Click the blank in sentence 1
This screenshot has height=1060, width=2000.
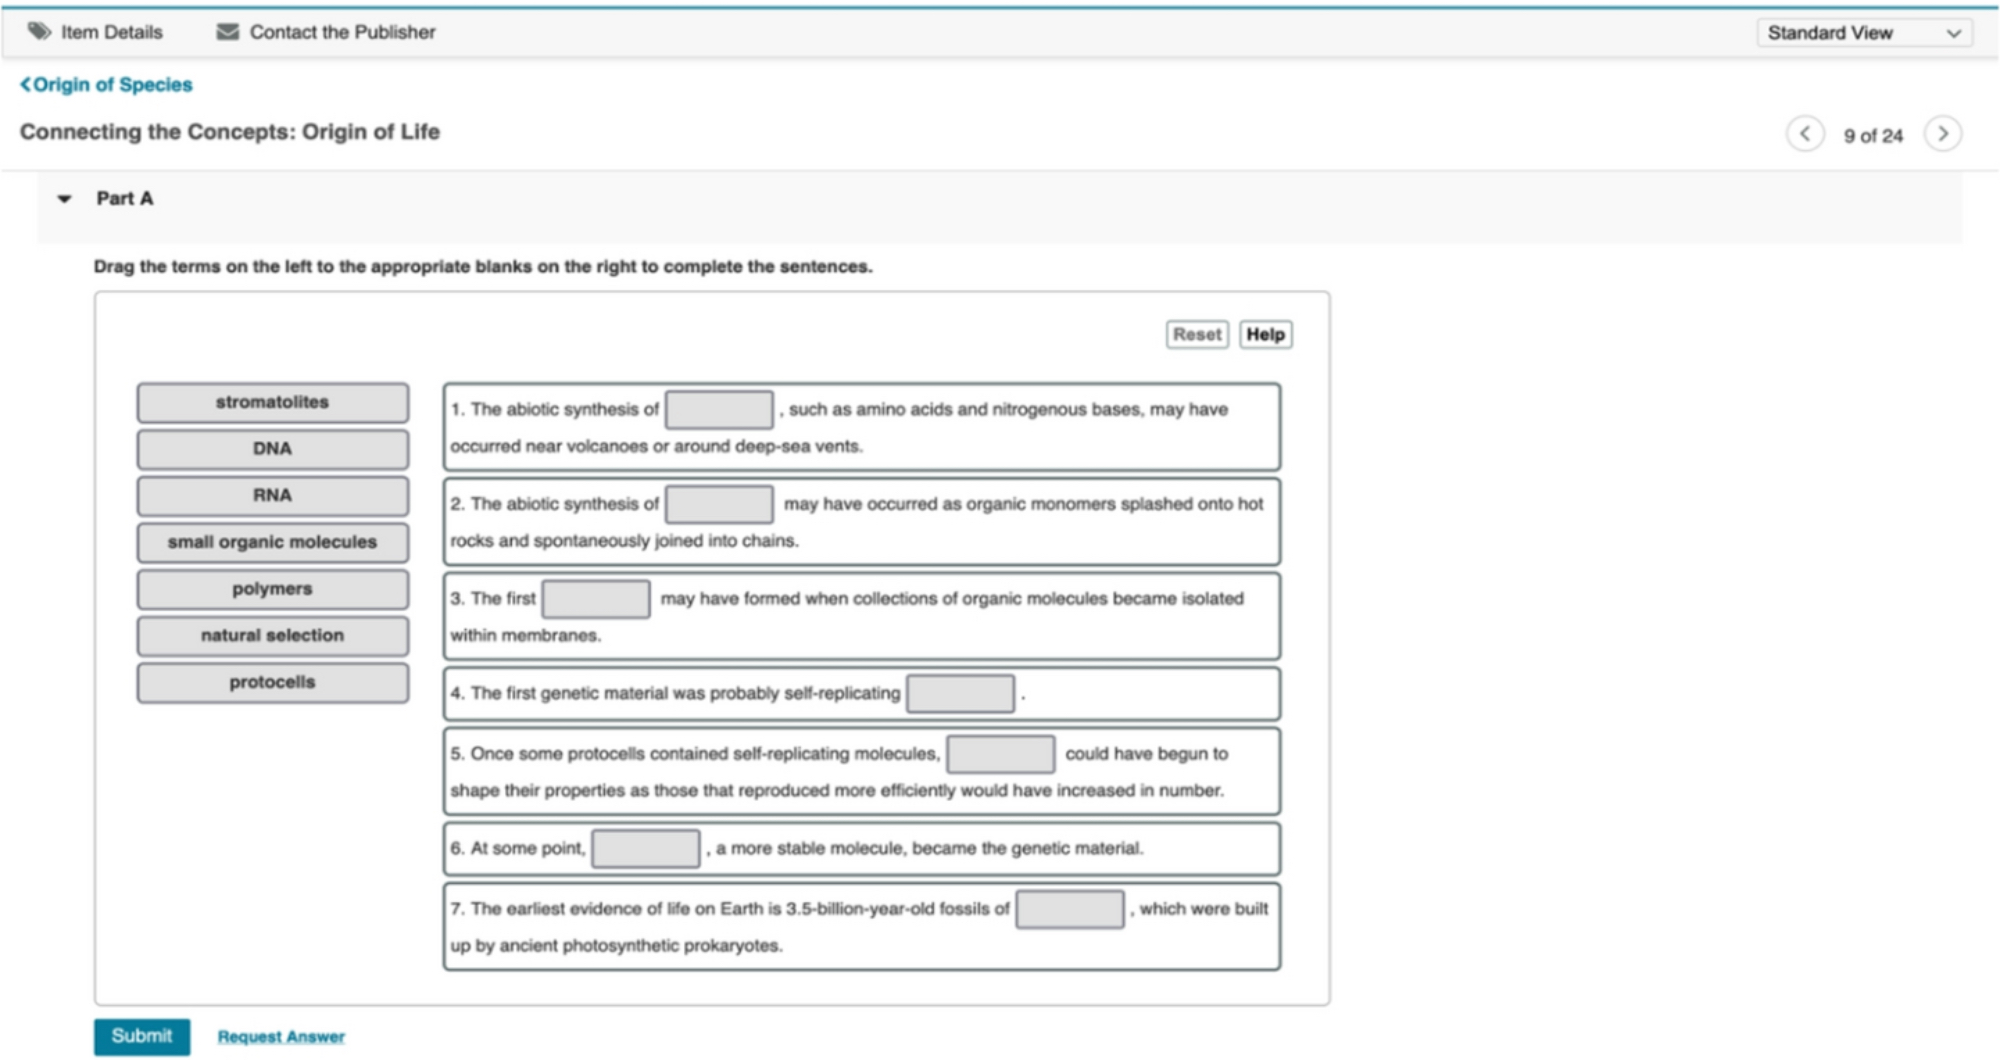719,410
